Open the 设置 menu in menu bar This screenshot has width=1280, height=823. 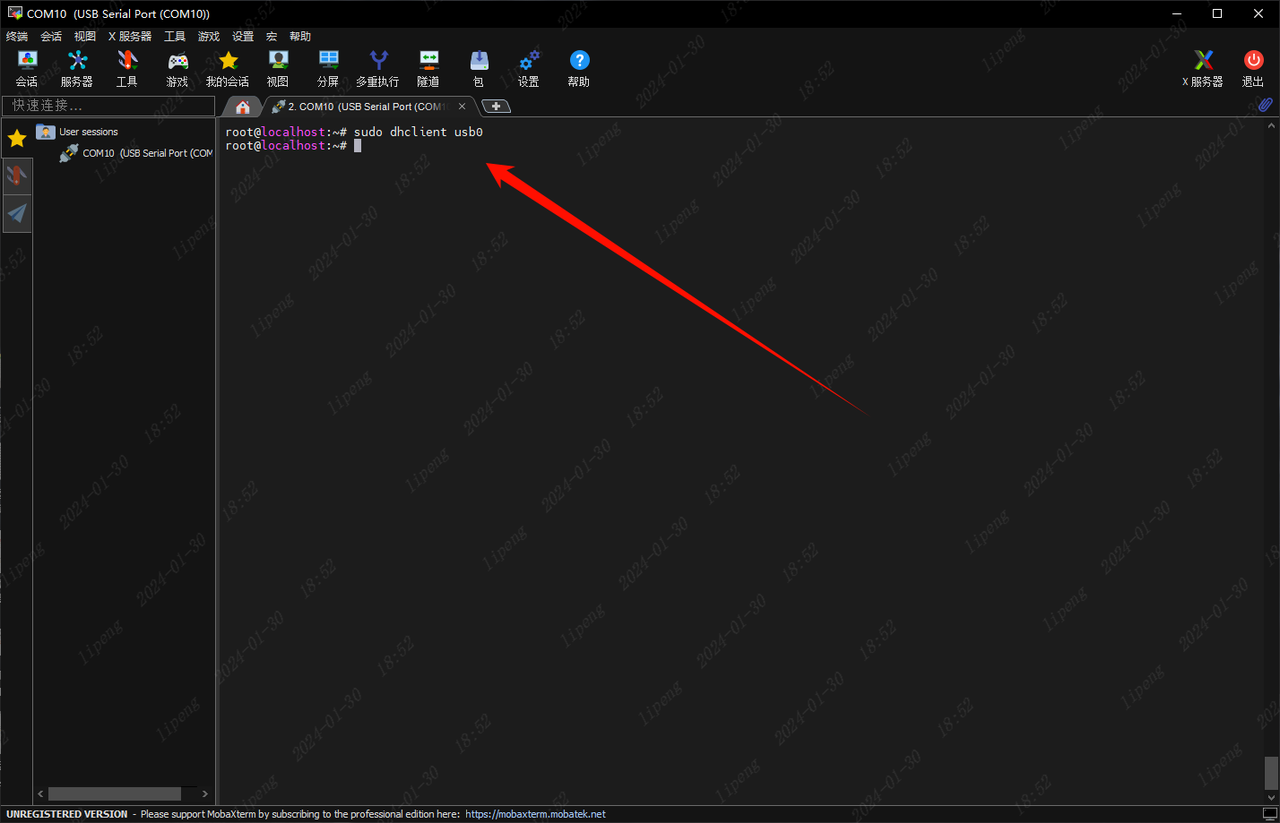pyautogui.click(x=243, y=36)
